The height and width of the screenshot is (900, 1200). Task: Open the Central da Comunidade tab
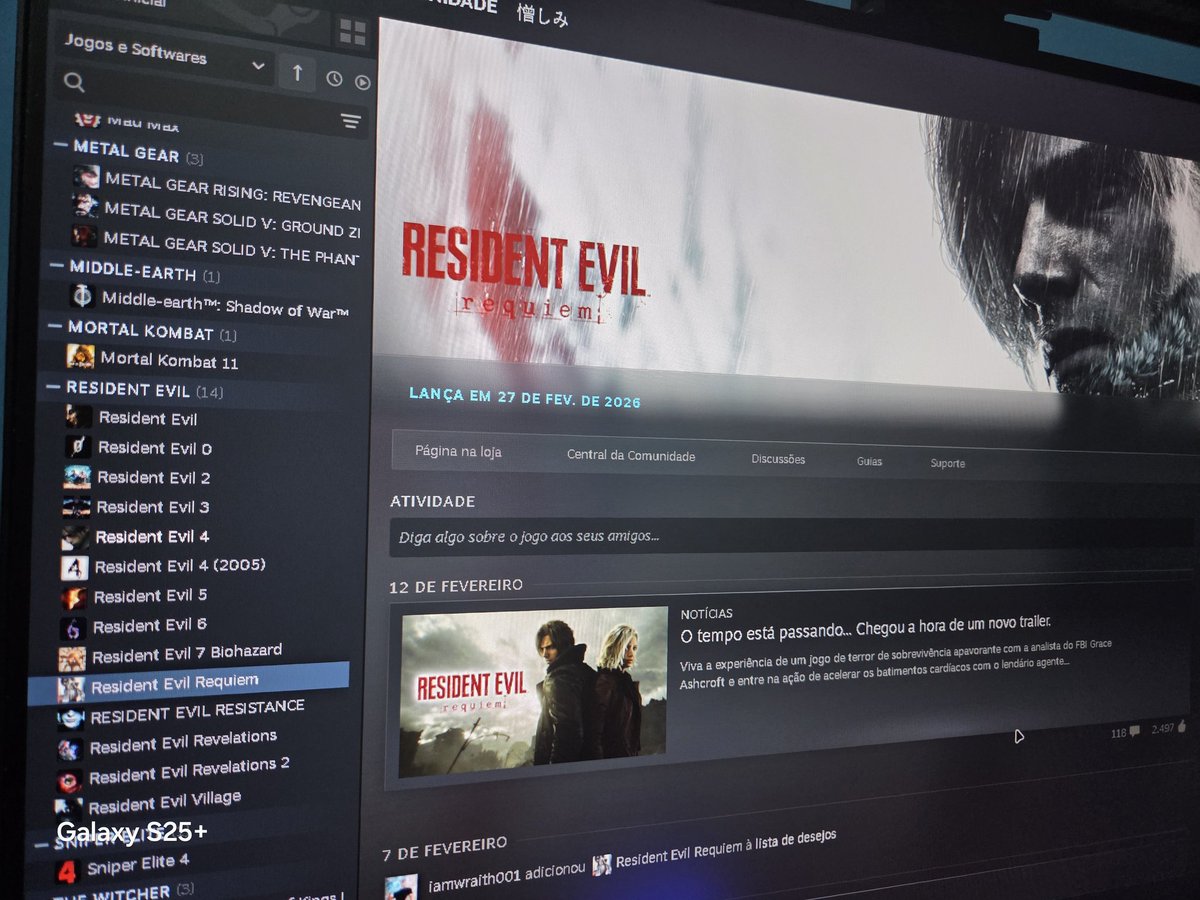[631, 456]
